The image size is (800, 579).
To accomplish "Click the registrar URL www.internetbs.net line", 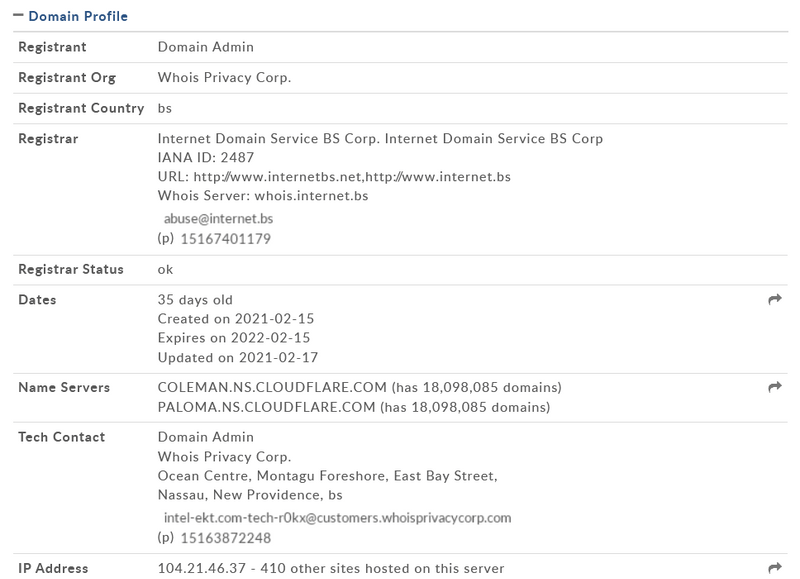I will tap(334, 176).
